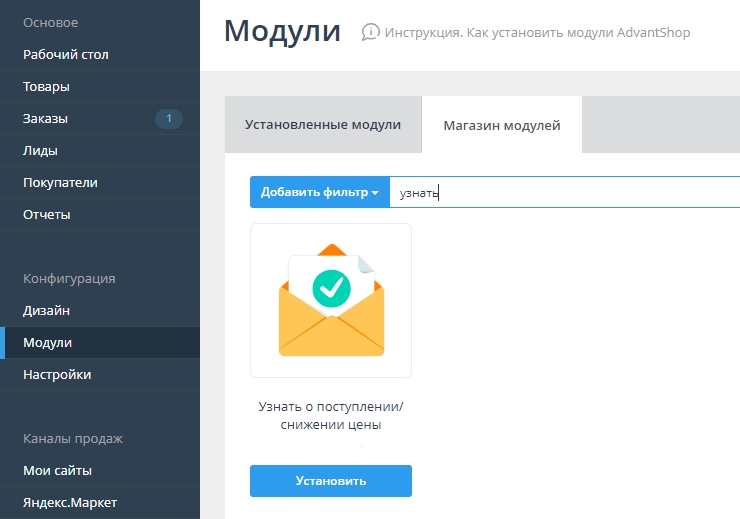740x519 pixels.
Task: Open Рабочий стол in the sidebar
Action: coord(66,55)
